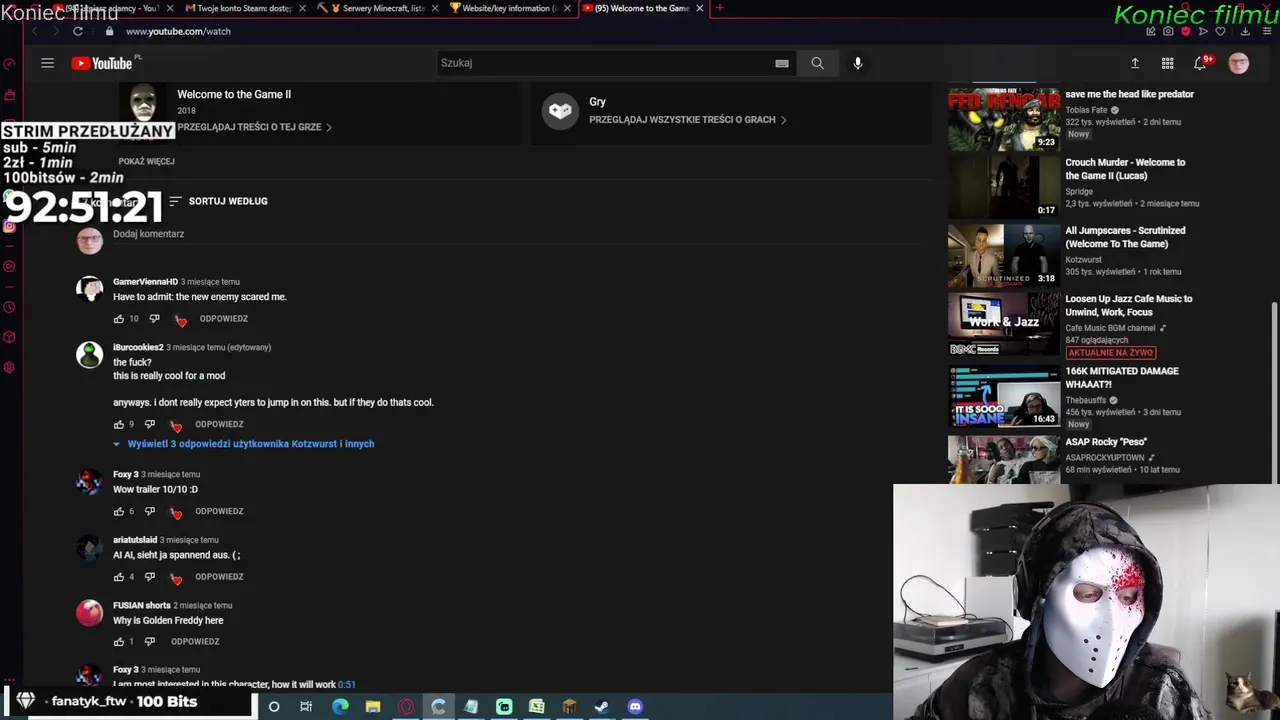
Task: Click the www.youtube.com/watch address bar
Action: click(x=178, y=31)
